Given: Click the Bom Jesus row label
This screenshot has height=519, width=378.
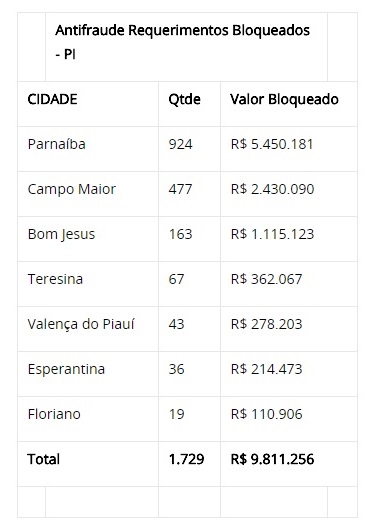Looking at the screenshot, I should (x=61, y=234).
